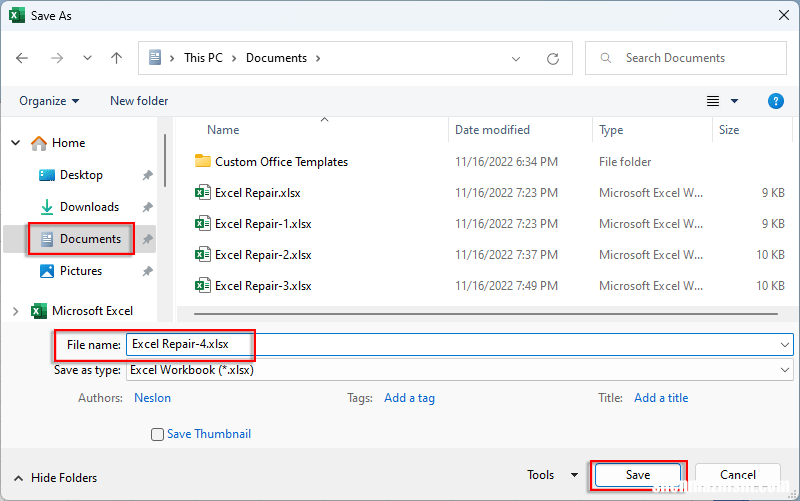This screenshot has width=800, height=501.
Task: Open the File name dropdown arrow
Action: [785, 345]
